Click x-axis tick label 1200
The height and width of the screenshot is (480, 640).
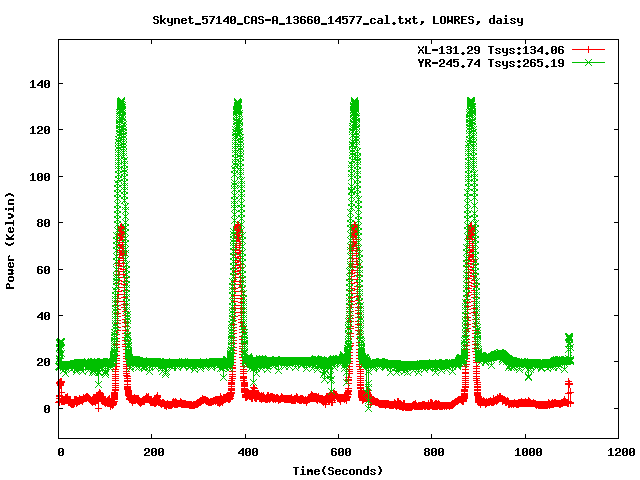(621, 452)
